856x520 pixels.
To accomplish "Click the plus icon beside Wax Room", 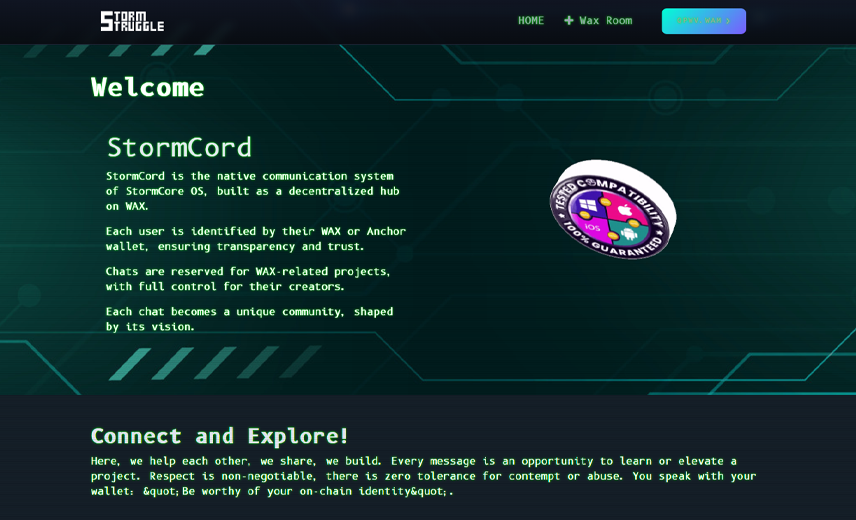I will coord(569,21).
